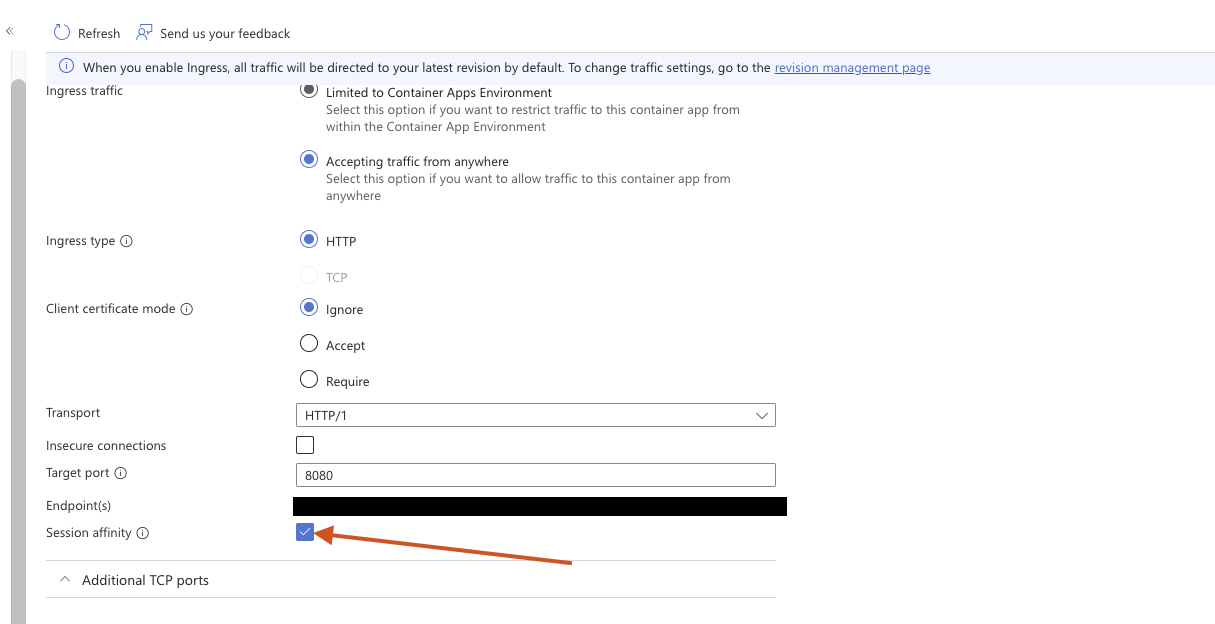The height and width of the screenshot is (624, 1215).
Task: Open the revision management page link
Action: (x=852, y=68)
